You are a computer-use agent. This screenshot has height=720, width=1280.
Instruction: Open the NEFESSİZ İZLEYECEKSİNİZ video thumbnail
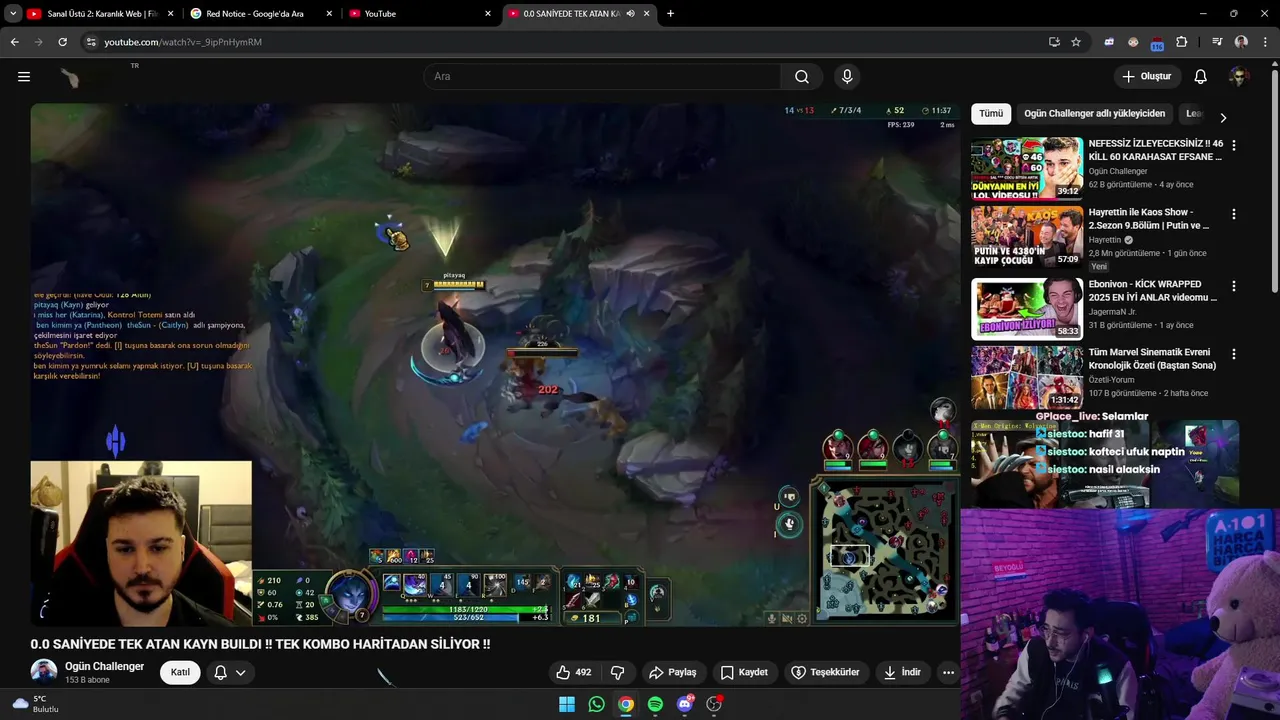click(1027, 168)
